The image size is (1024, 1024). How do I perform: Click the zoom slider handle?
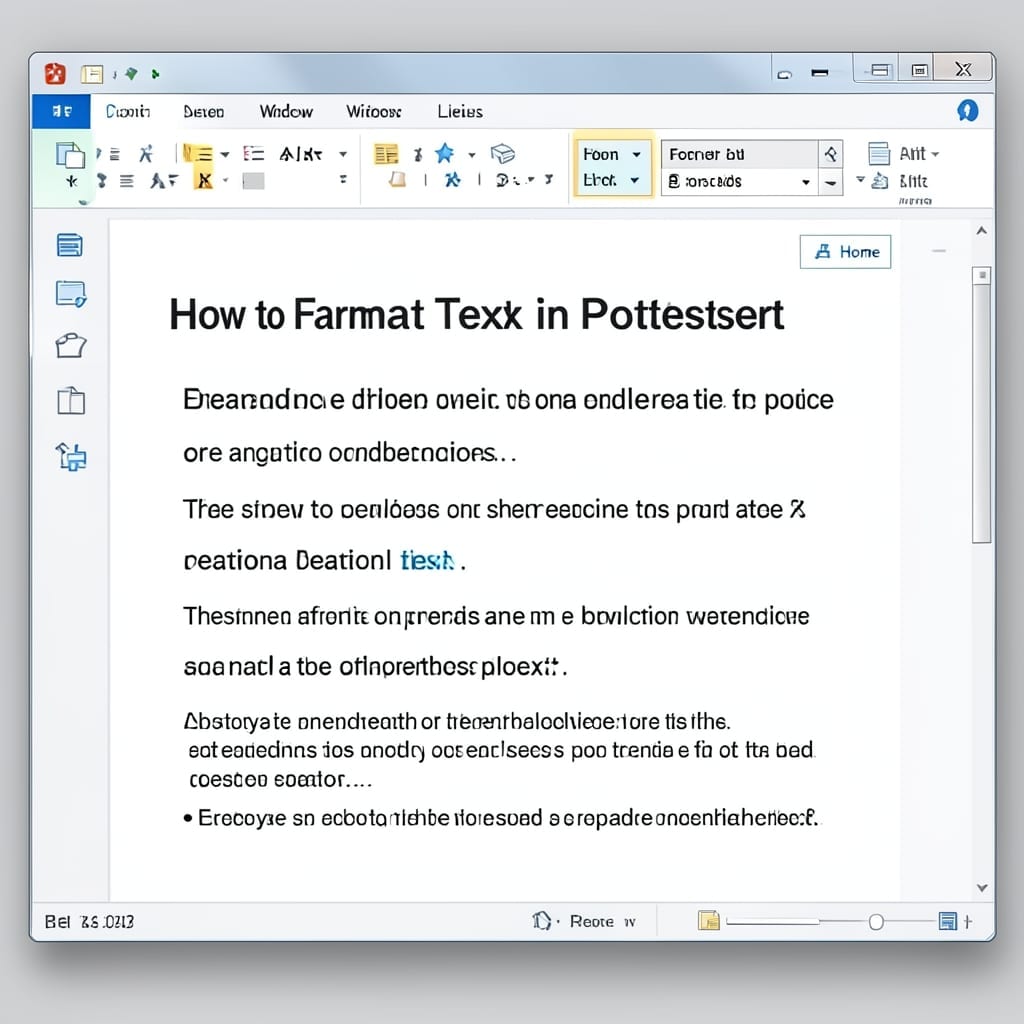click(876, 921)
